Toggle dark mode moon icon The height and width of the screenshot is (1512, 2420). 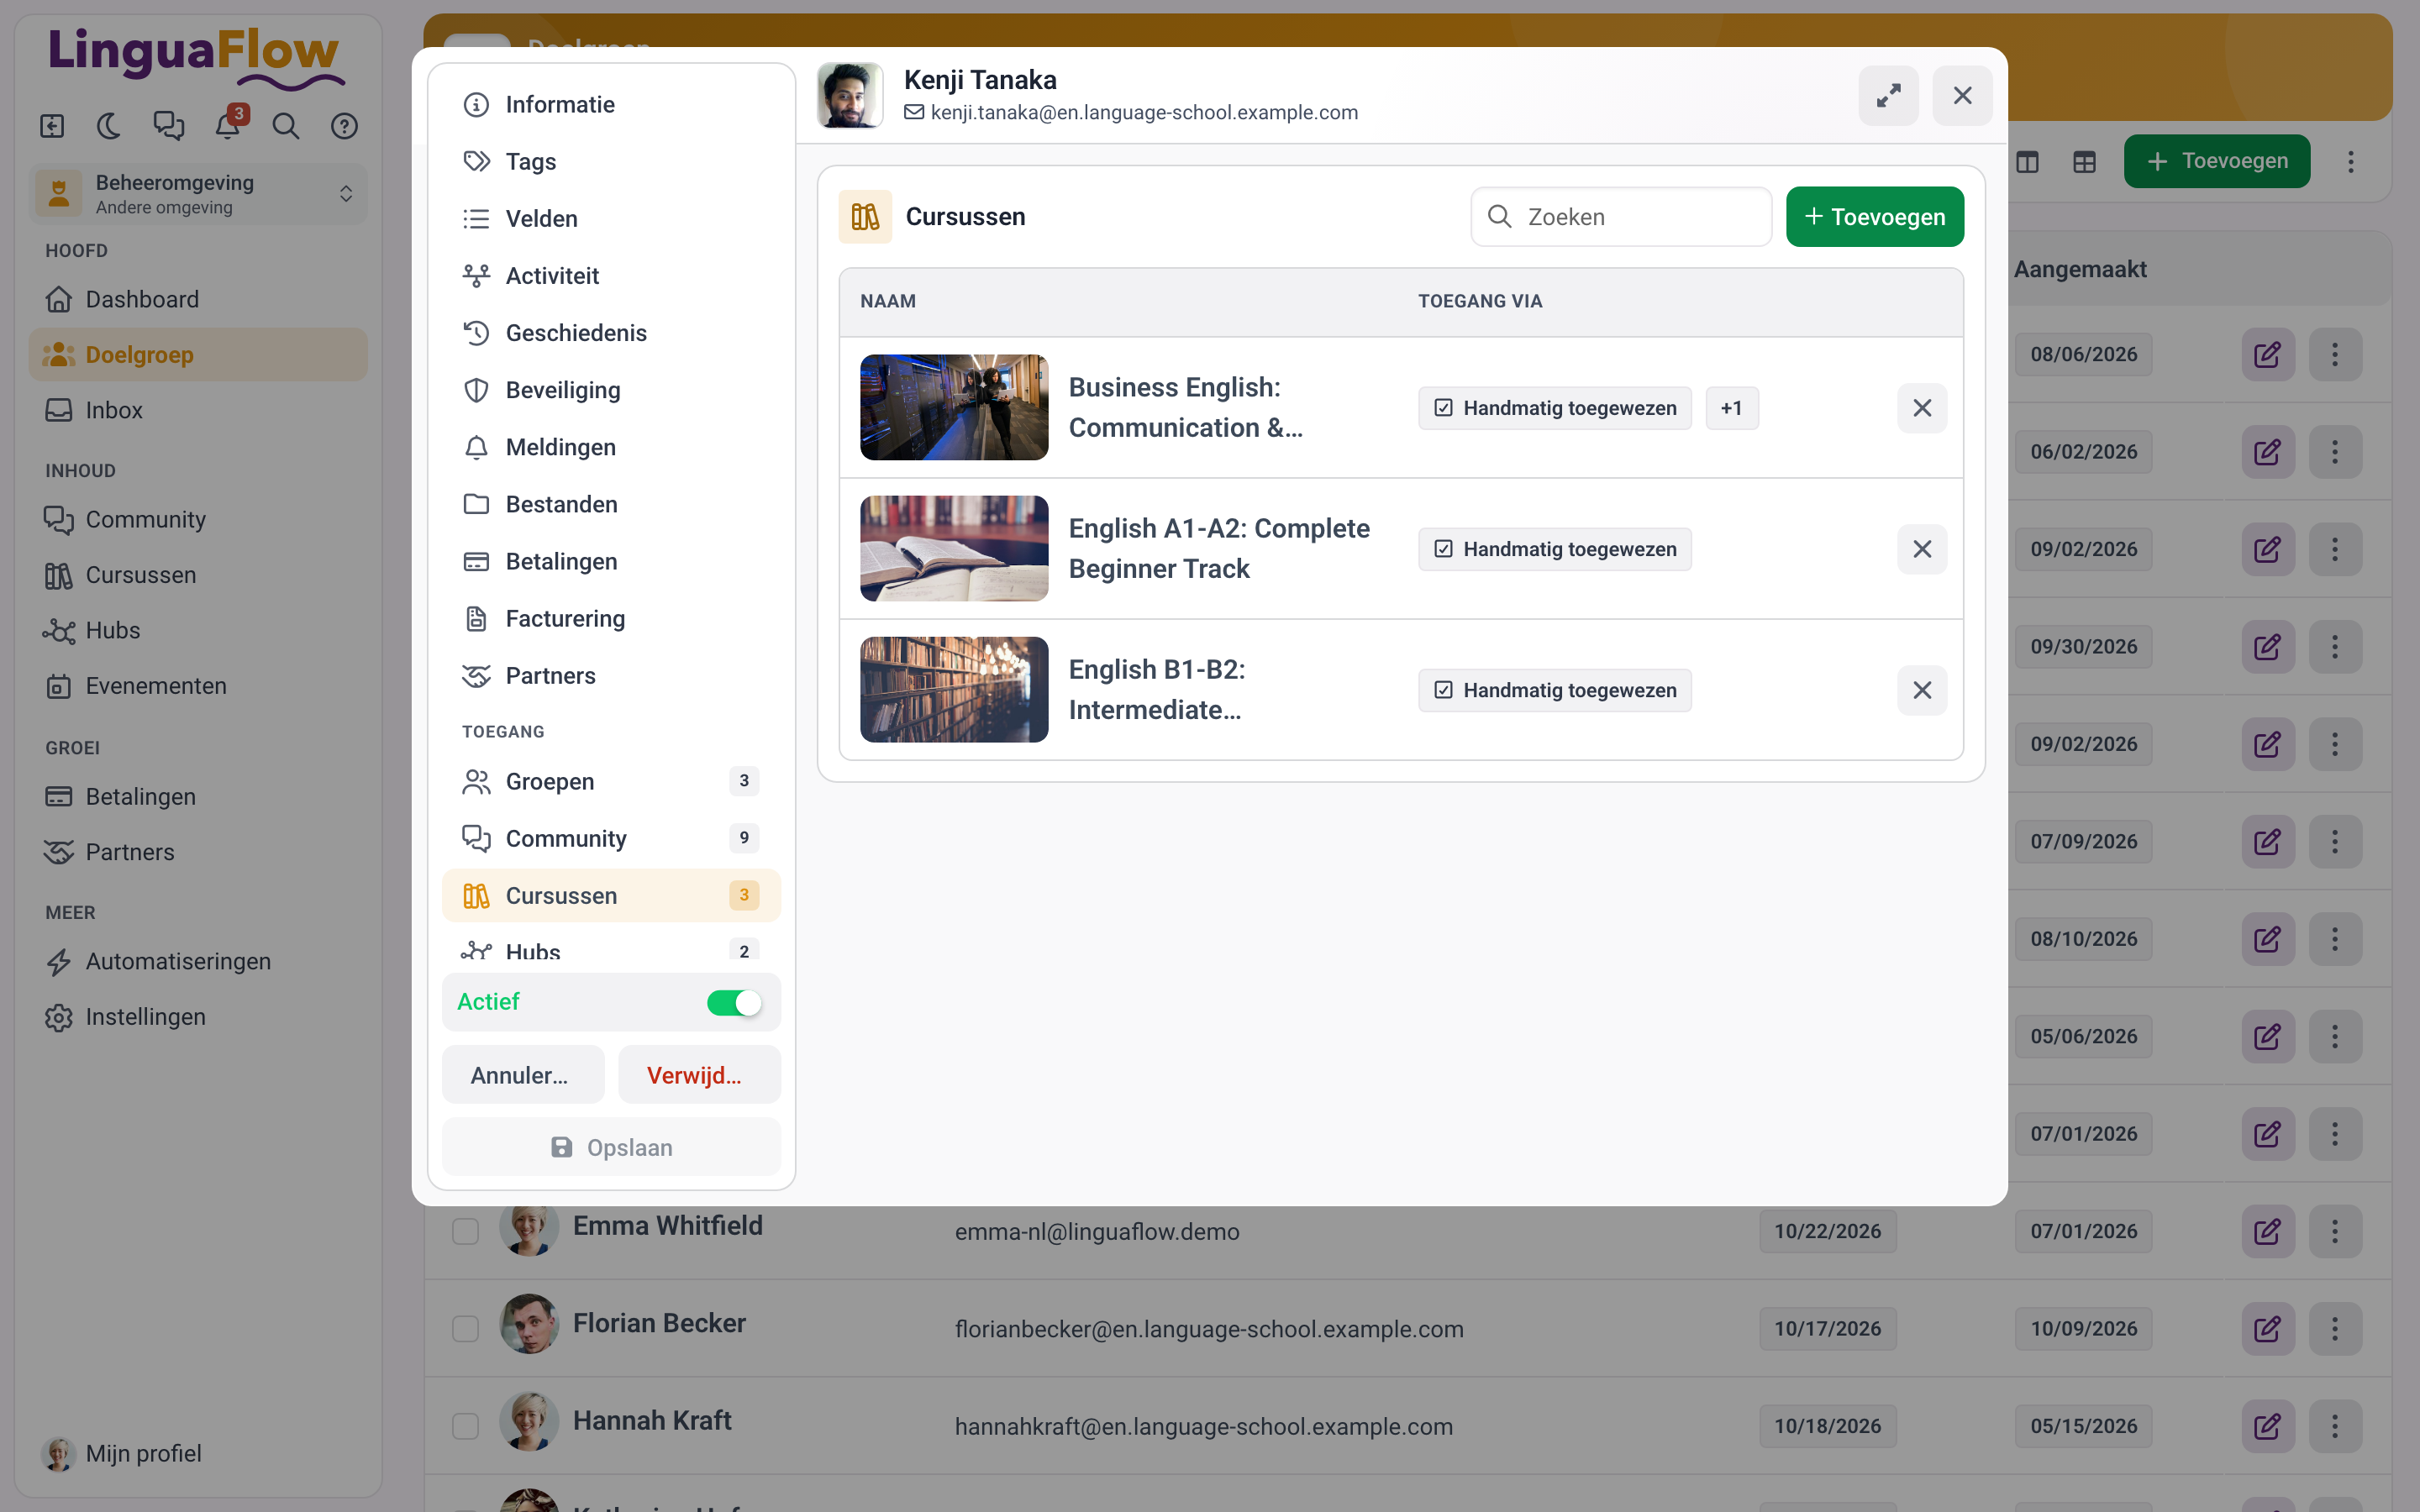point(109,126)
